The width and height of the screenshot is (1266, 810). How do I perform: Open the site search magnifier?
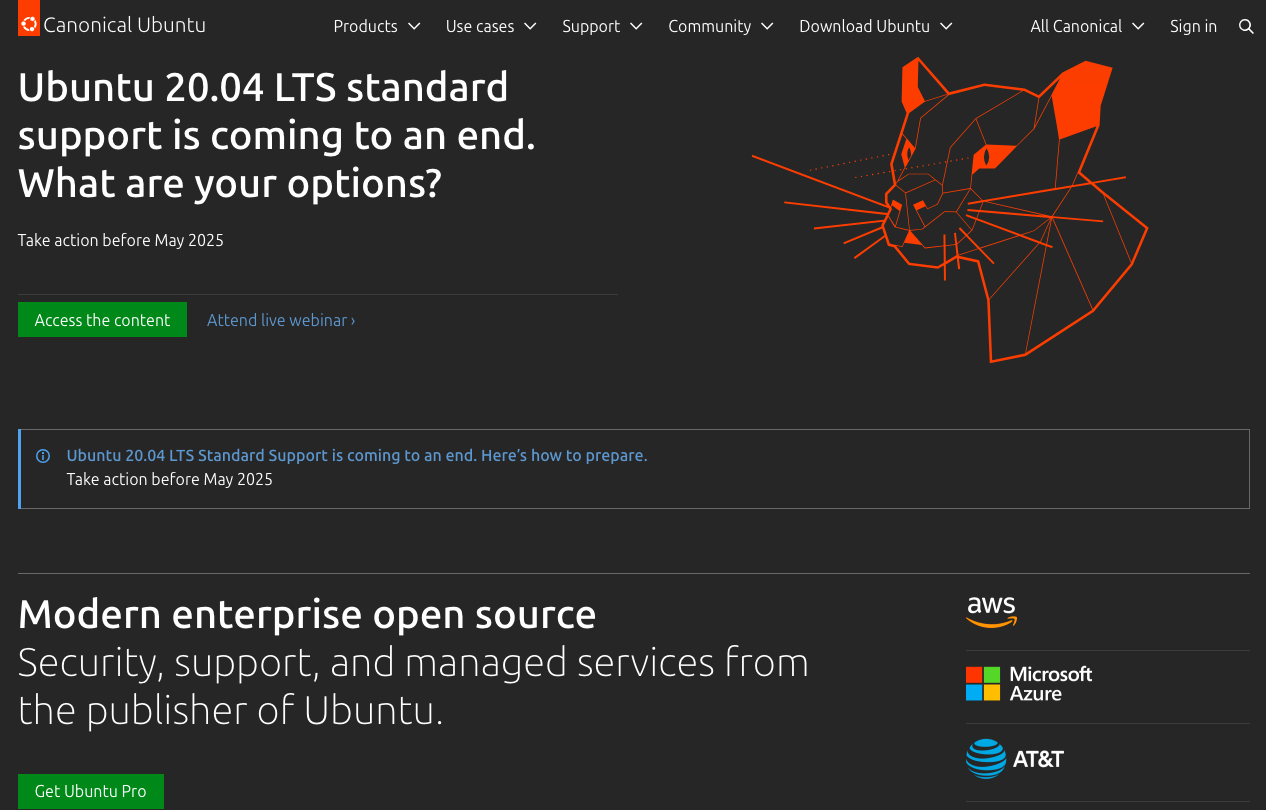(1246, 26)
